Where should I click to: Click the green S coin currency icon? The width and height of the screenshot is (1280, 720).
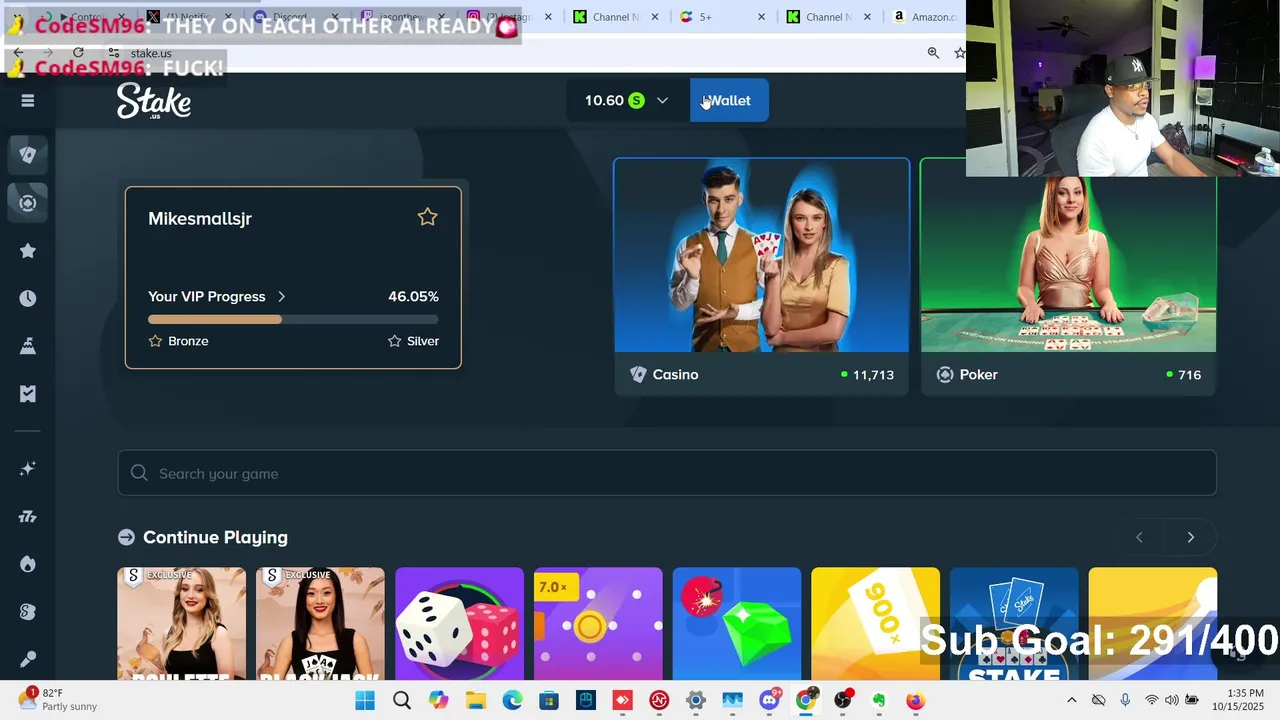coord(636,100)
